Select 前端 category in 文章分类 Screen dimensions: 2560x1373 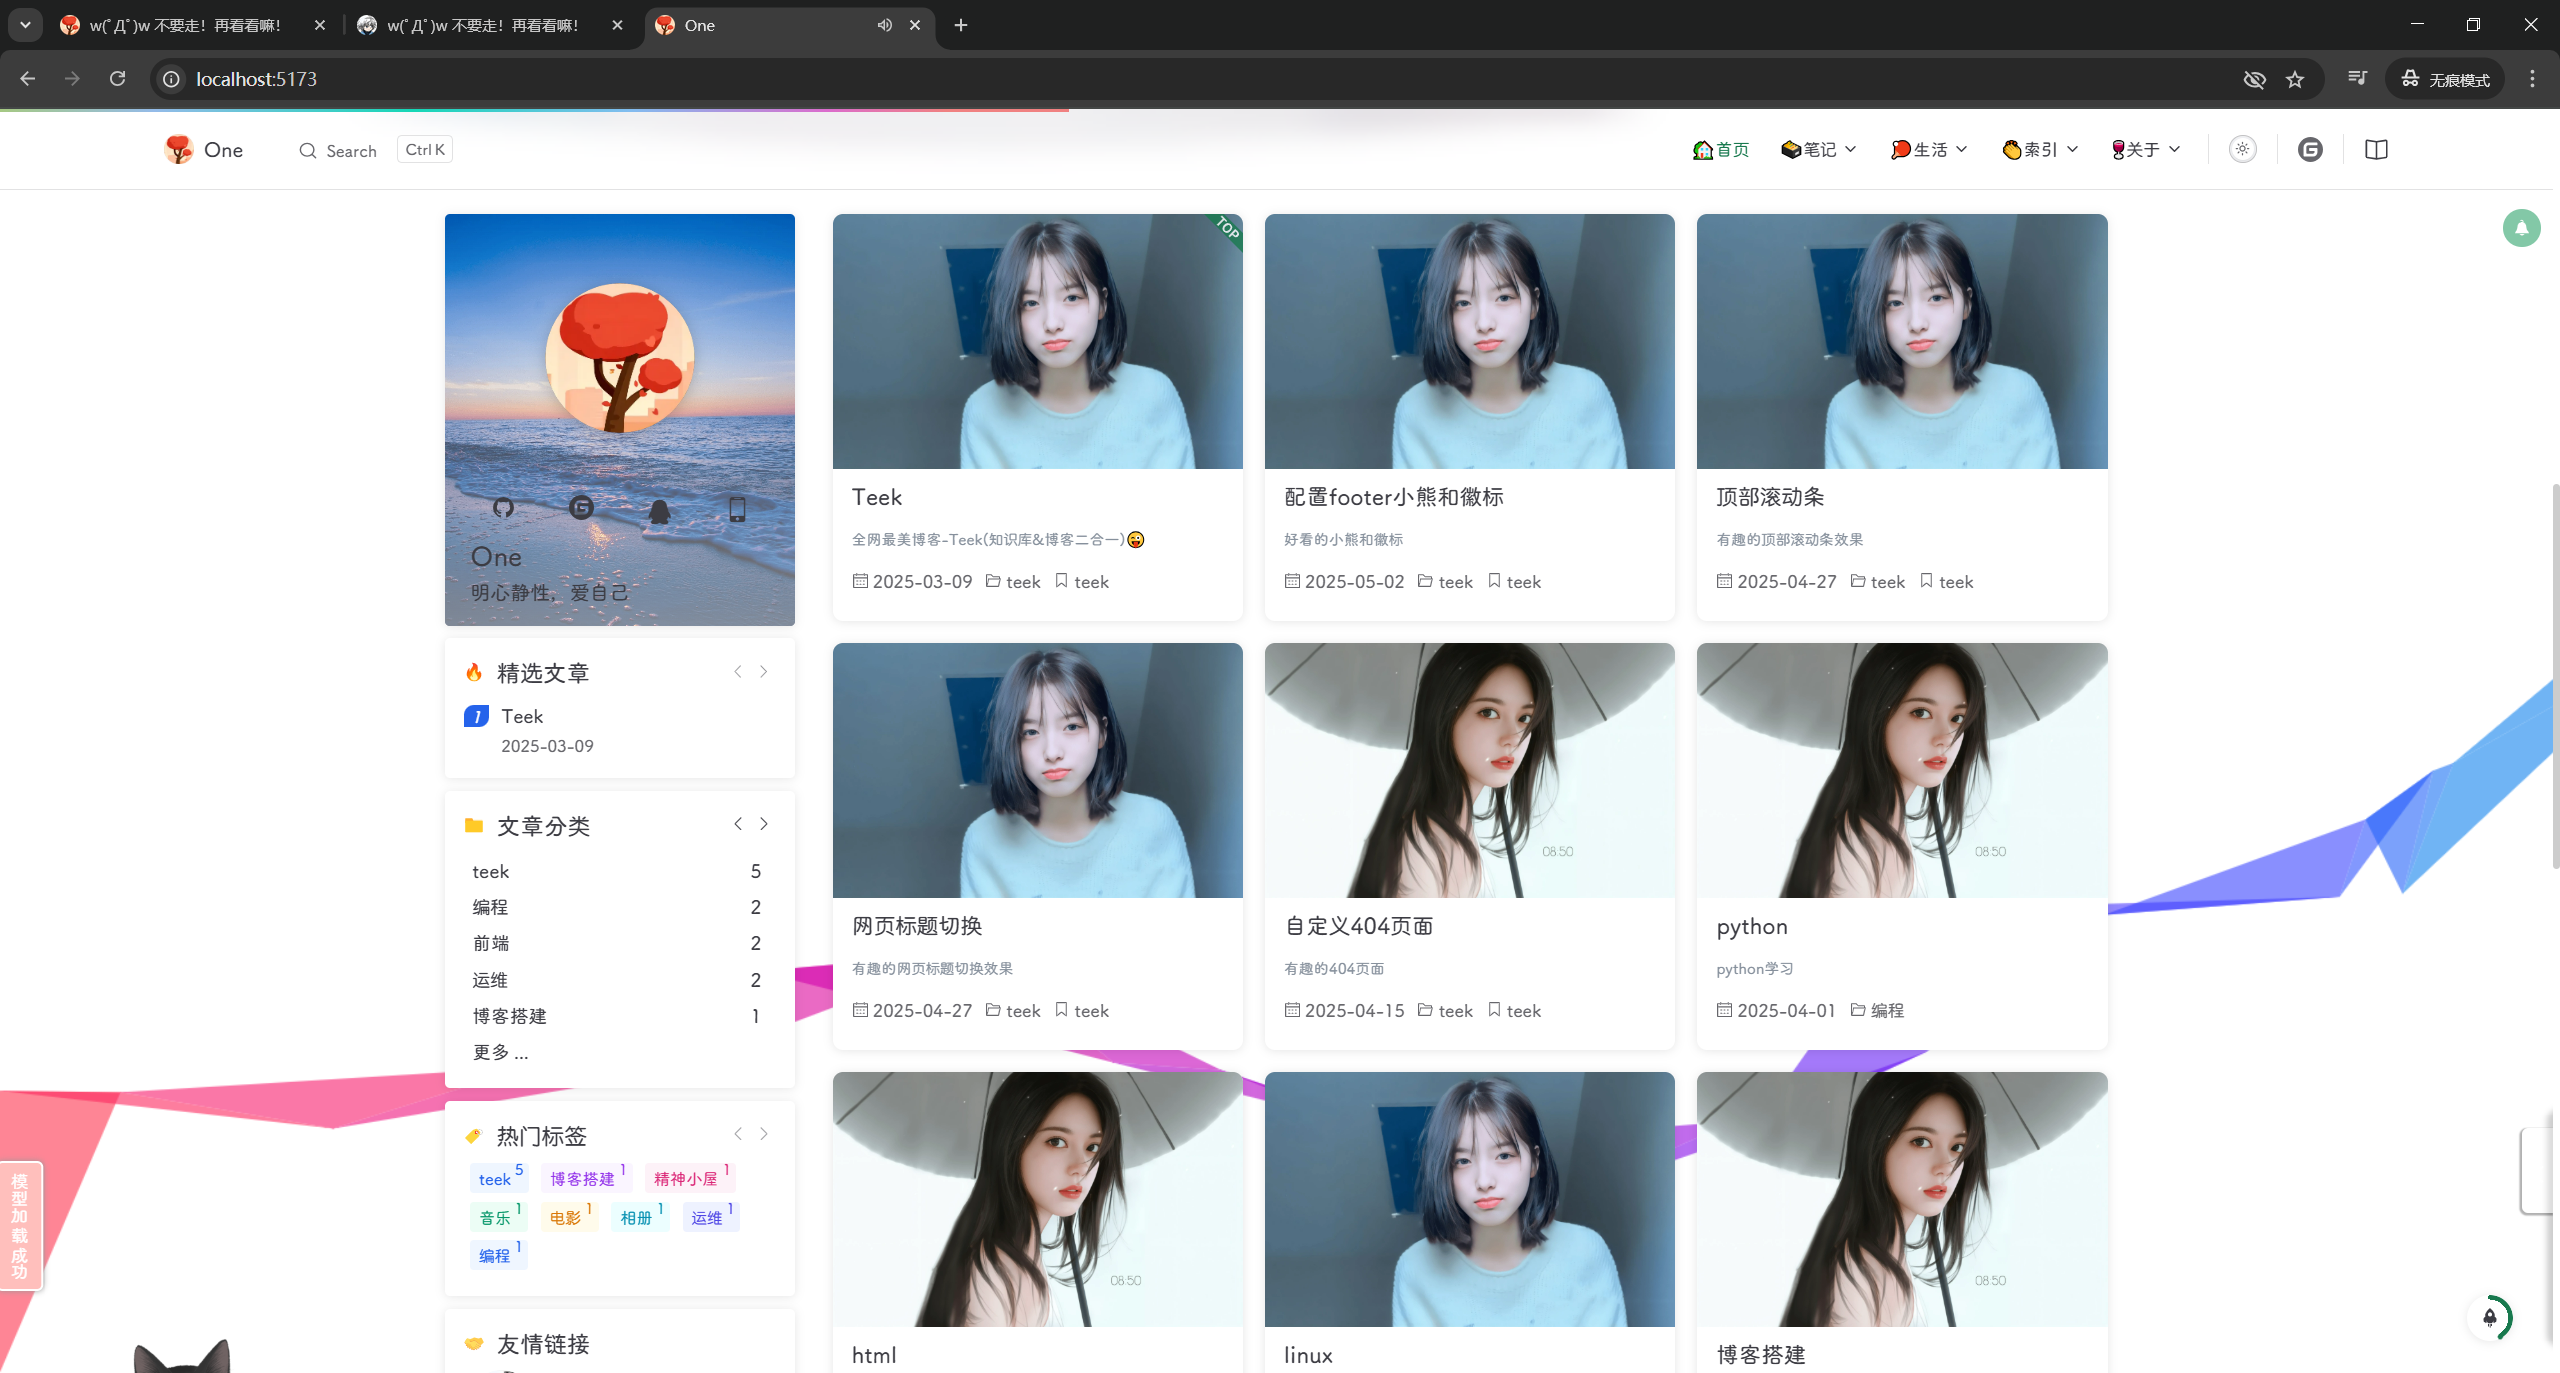[x=617, y=943]
